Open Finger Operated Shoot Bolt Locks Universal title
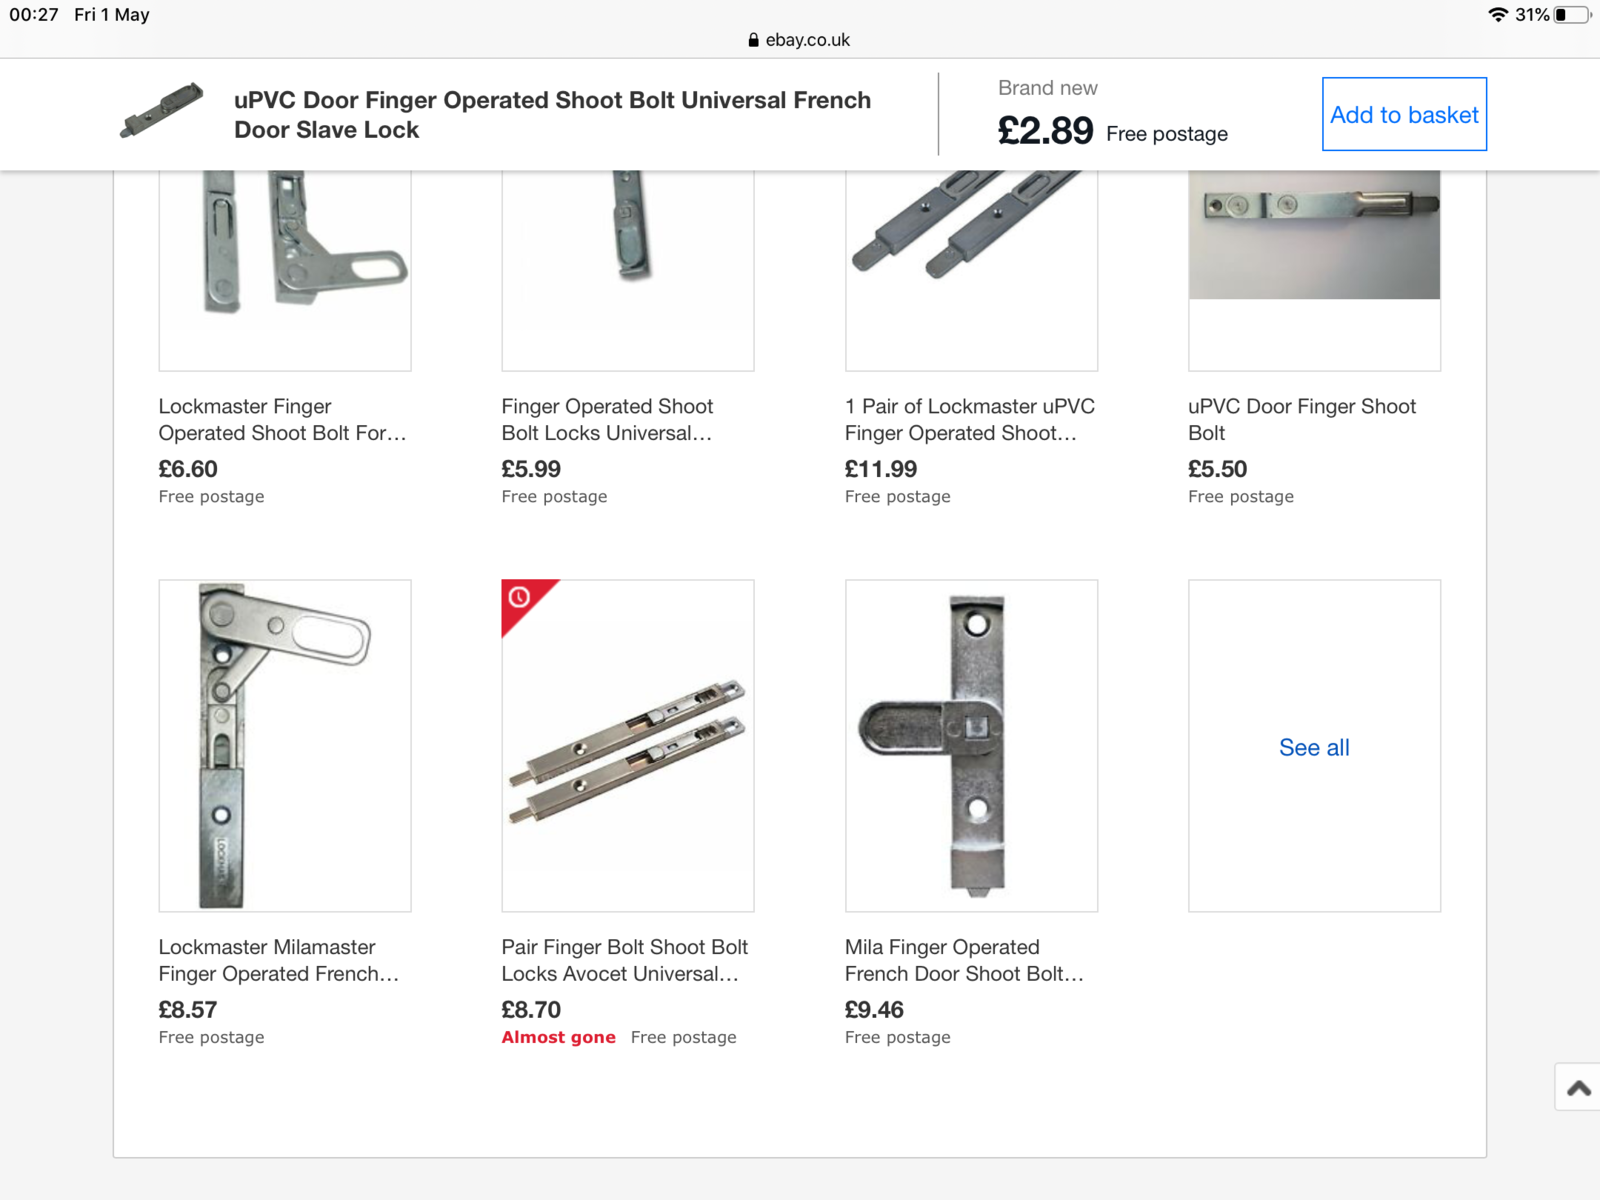 [607, 420]
